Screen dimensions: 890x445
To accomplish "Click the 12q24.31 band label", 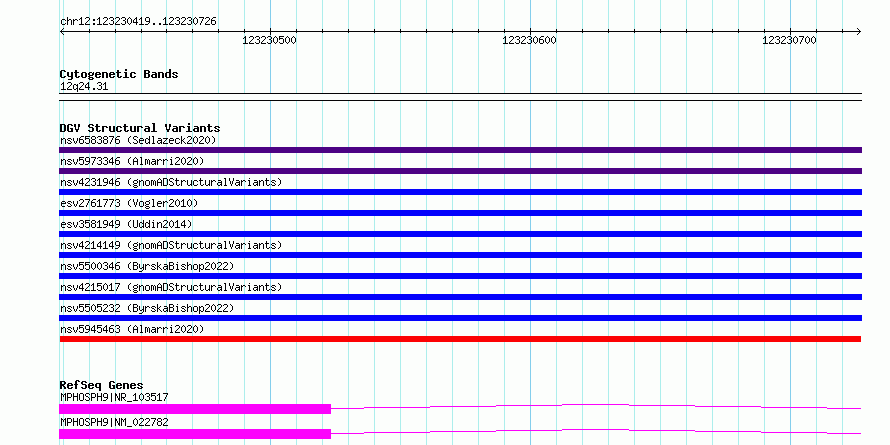I will point(84,87).
